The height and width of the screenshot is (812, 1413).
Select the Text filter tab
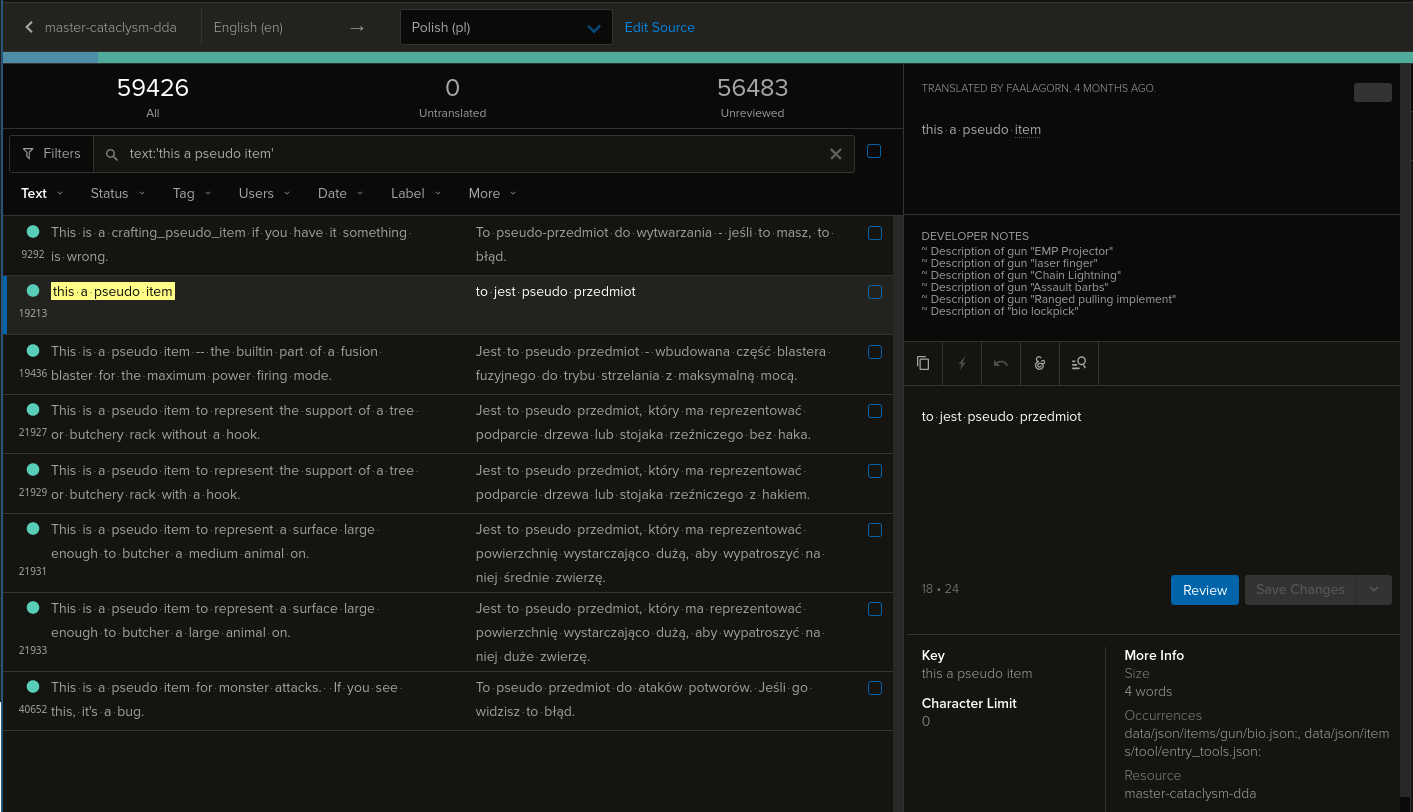point(40,193)
